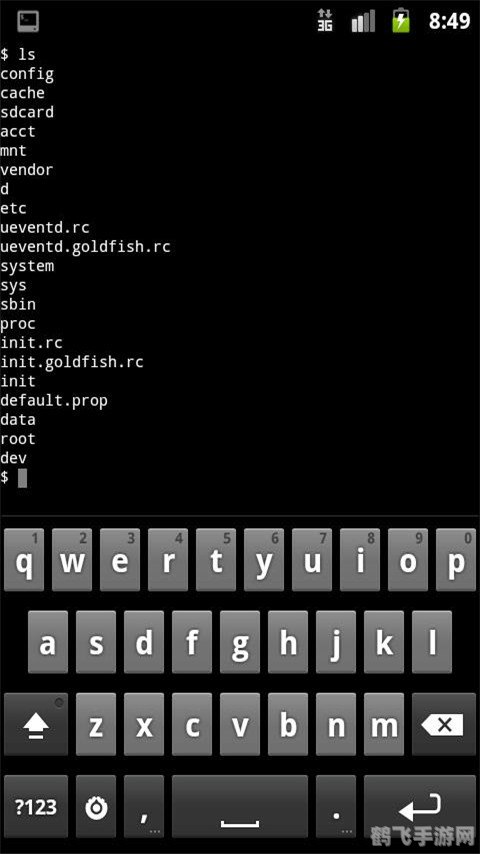Viewport: 480px width, 854px height.
Task: Tap the letter m key
Action: (384, 724)
